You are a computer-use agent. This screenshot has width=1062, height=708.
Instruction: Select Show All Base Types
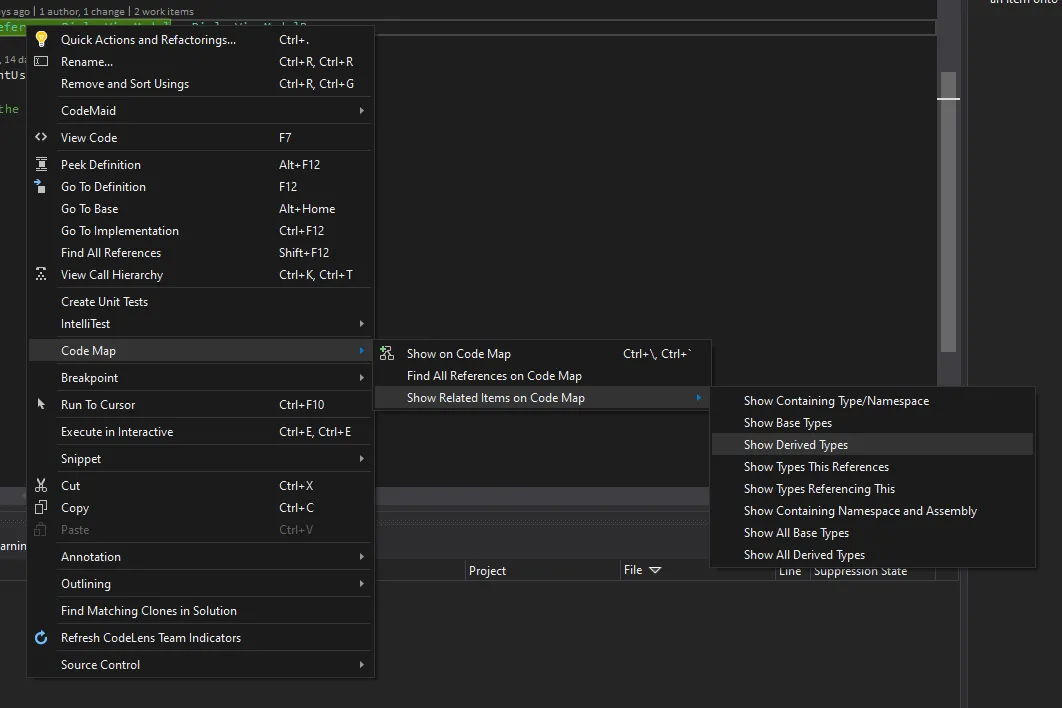[x=796, y=533]
